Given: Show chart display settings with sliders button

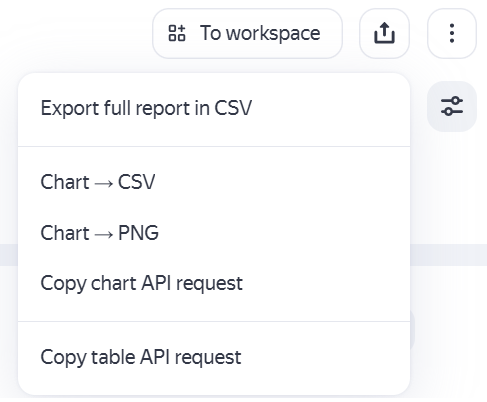Looking at the screenshot, I should [452, 106].
